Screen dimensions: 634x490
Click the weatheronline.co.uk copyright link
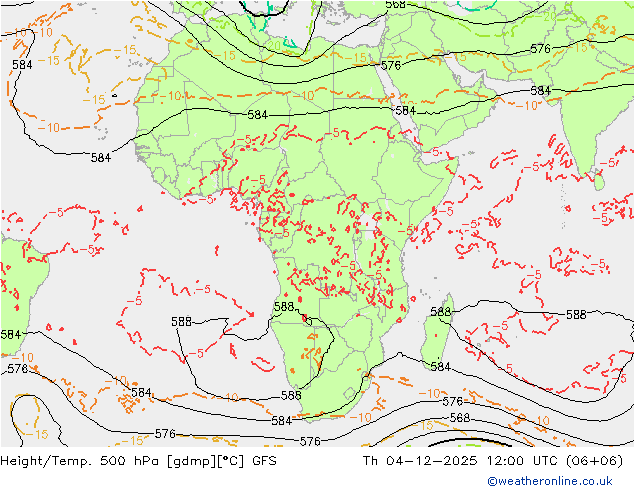point(550,481)
